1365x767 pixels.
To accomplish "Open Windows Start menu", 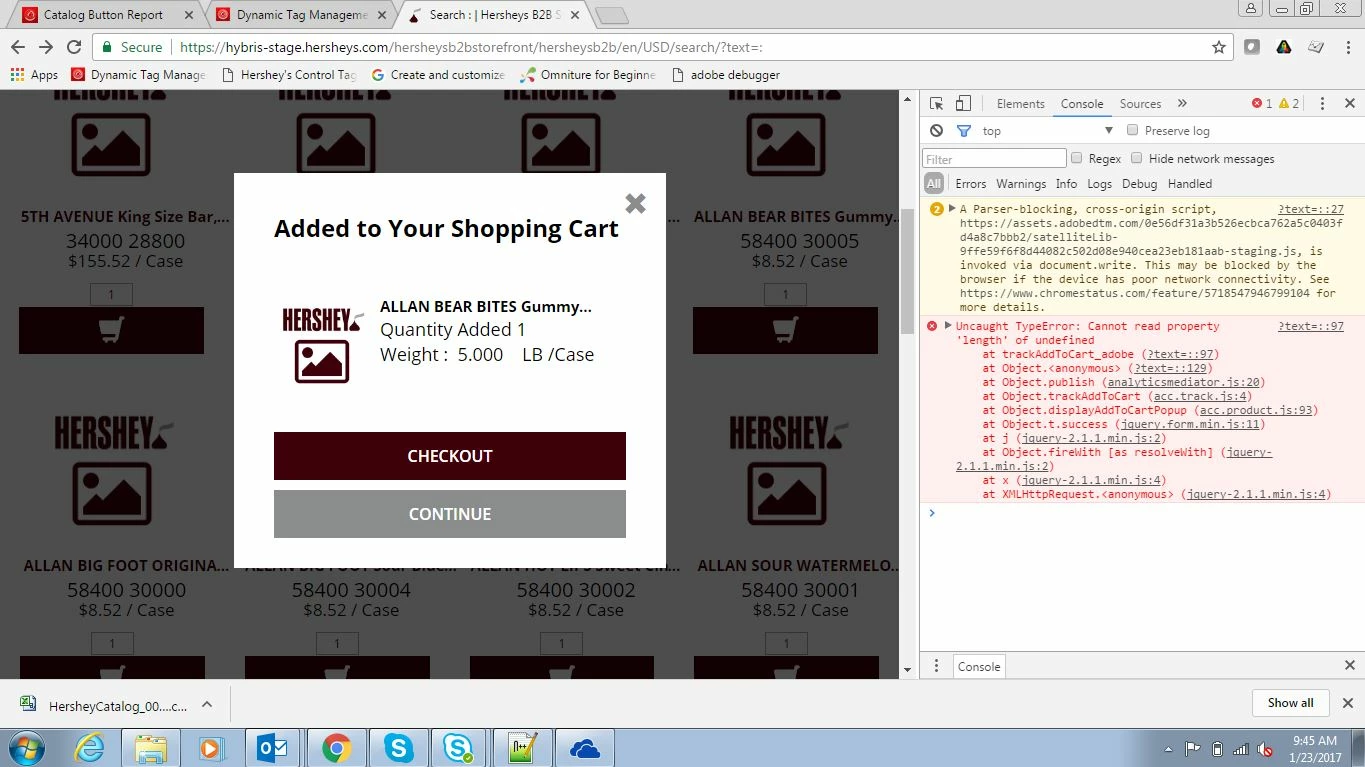I will 27,748.
